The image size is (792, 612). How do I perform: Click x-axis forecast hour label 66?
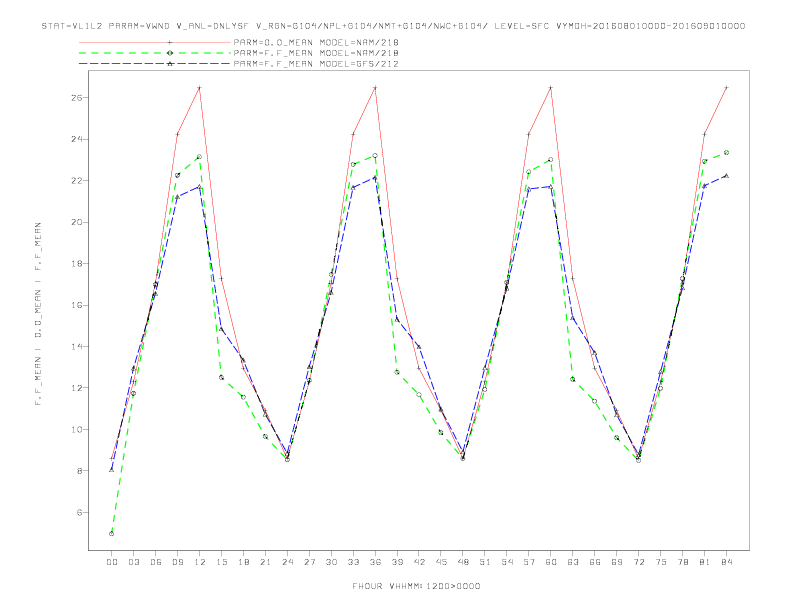point(595,562)
